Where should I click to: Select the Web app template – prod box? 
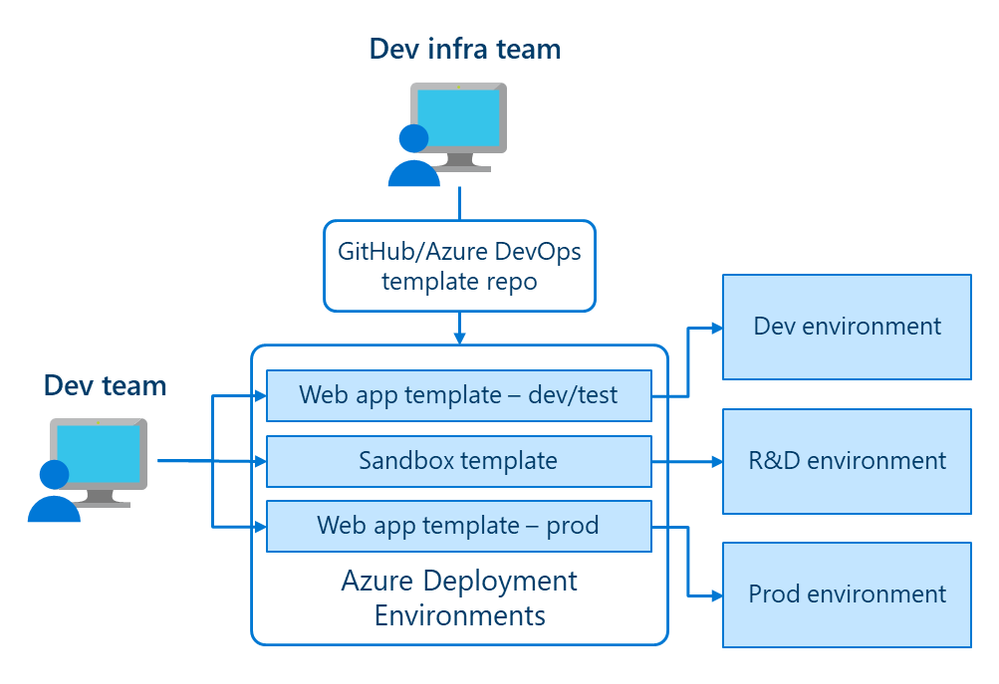coord(459,526)
